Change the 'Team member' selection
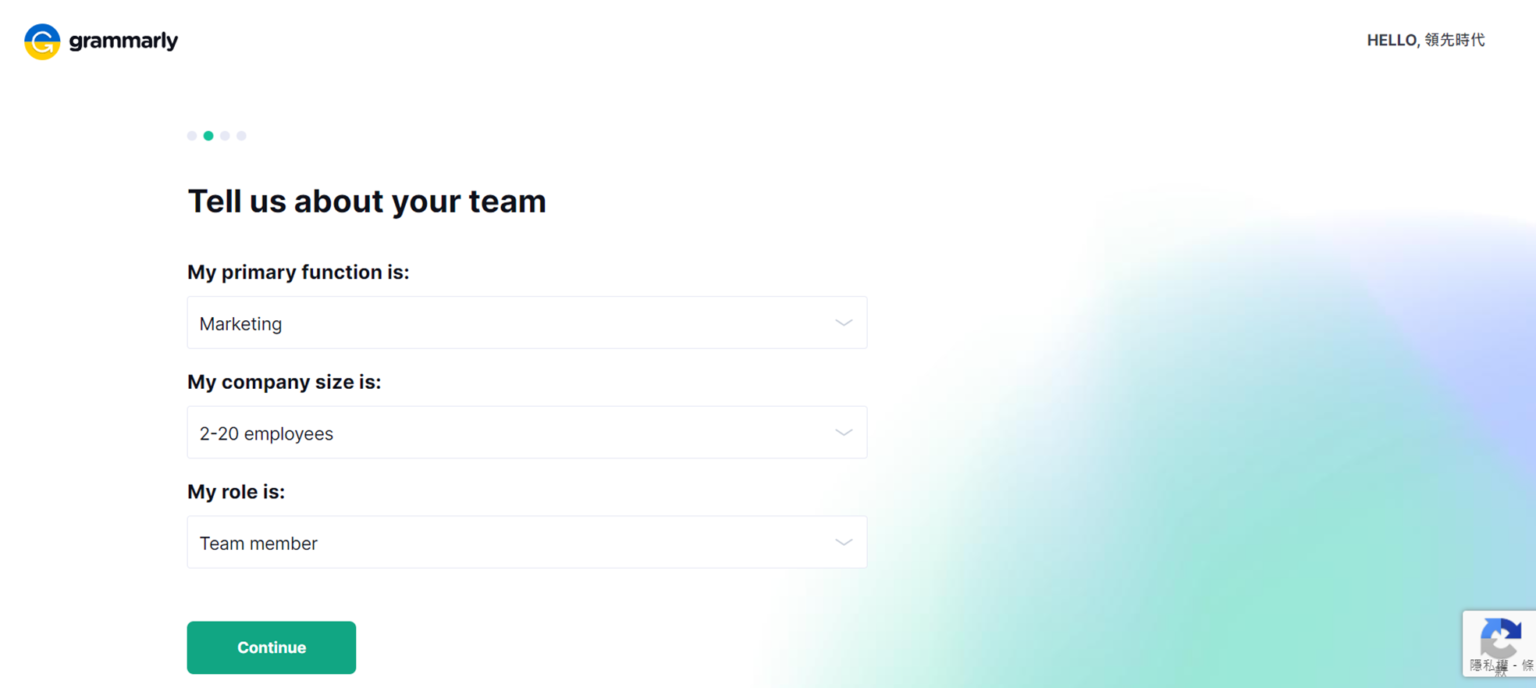 [x=527, y=541]
